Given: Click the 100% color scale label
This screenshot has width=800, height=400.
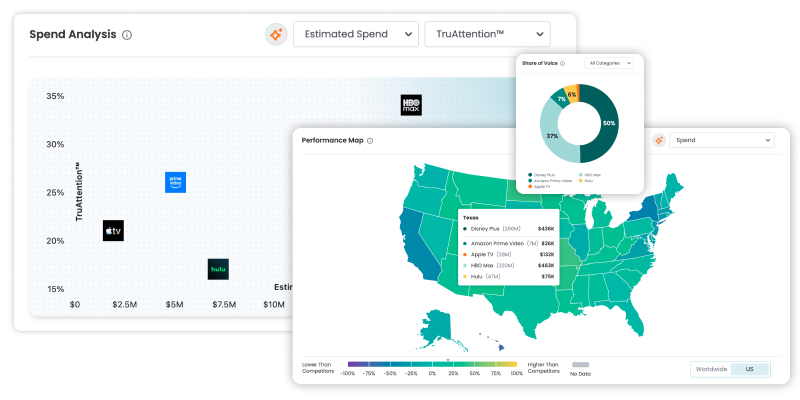Looking at the screenshot, I should [517, 374].
